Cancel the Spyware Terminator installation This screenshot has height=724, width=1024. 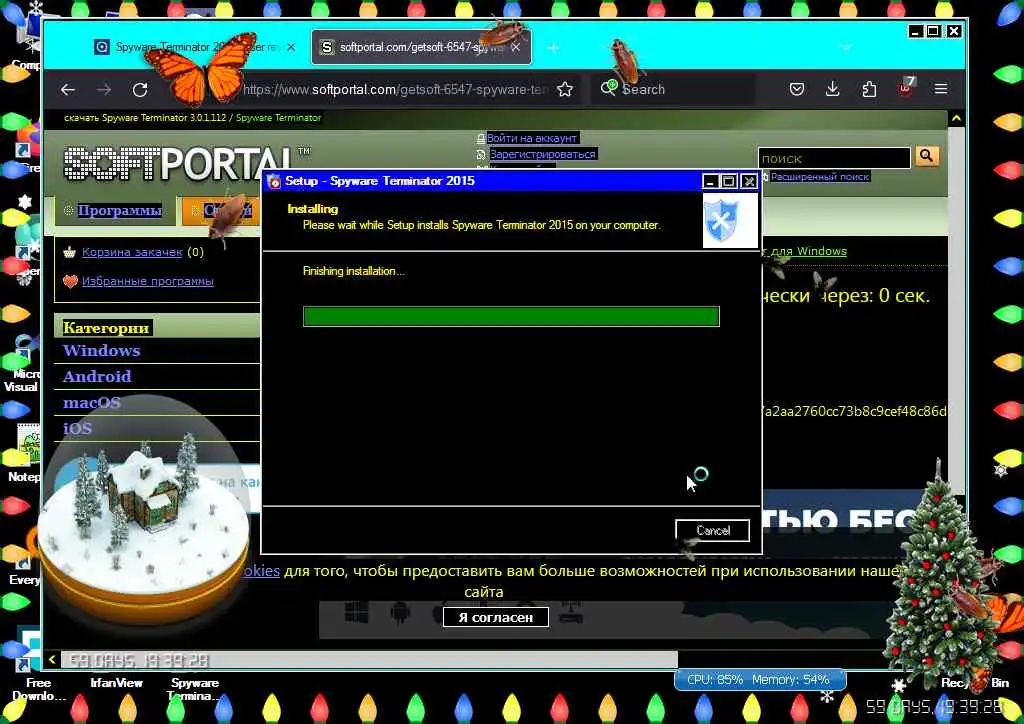[x=712, y=530]
